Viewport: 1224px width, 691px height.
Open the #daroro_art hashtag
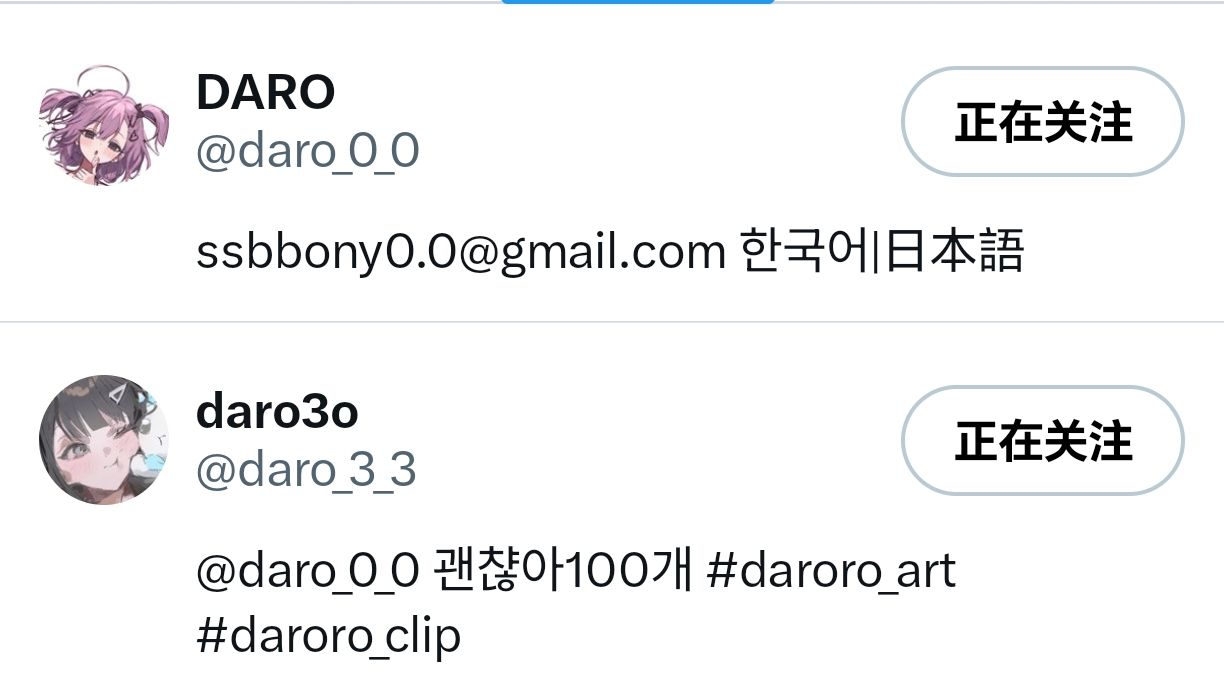831,572
